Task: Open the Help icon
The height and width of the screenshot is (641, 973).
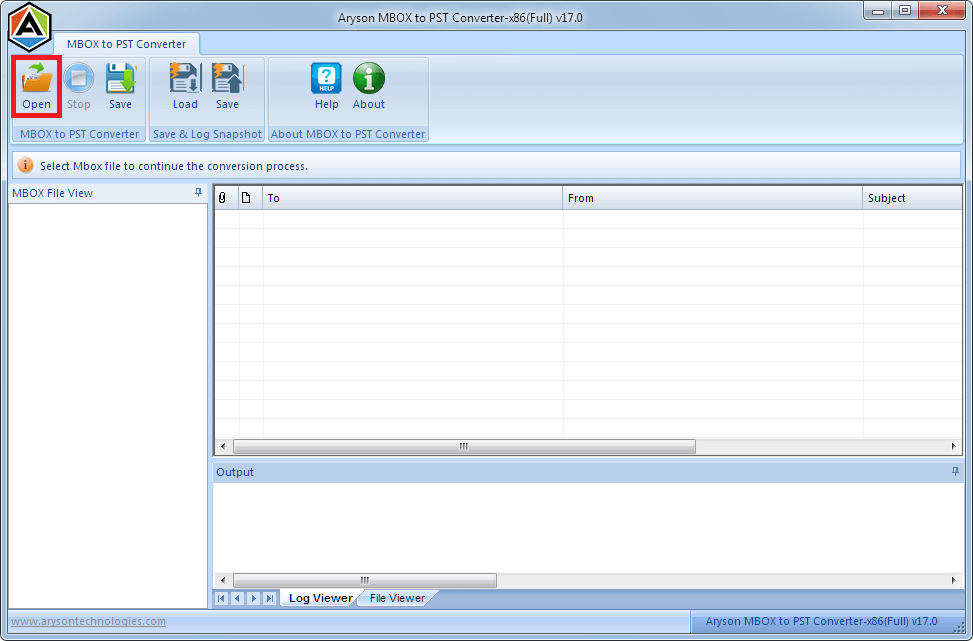Action: tap(326, 79)
